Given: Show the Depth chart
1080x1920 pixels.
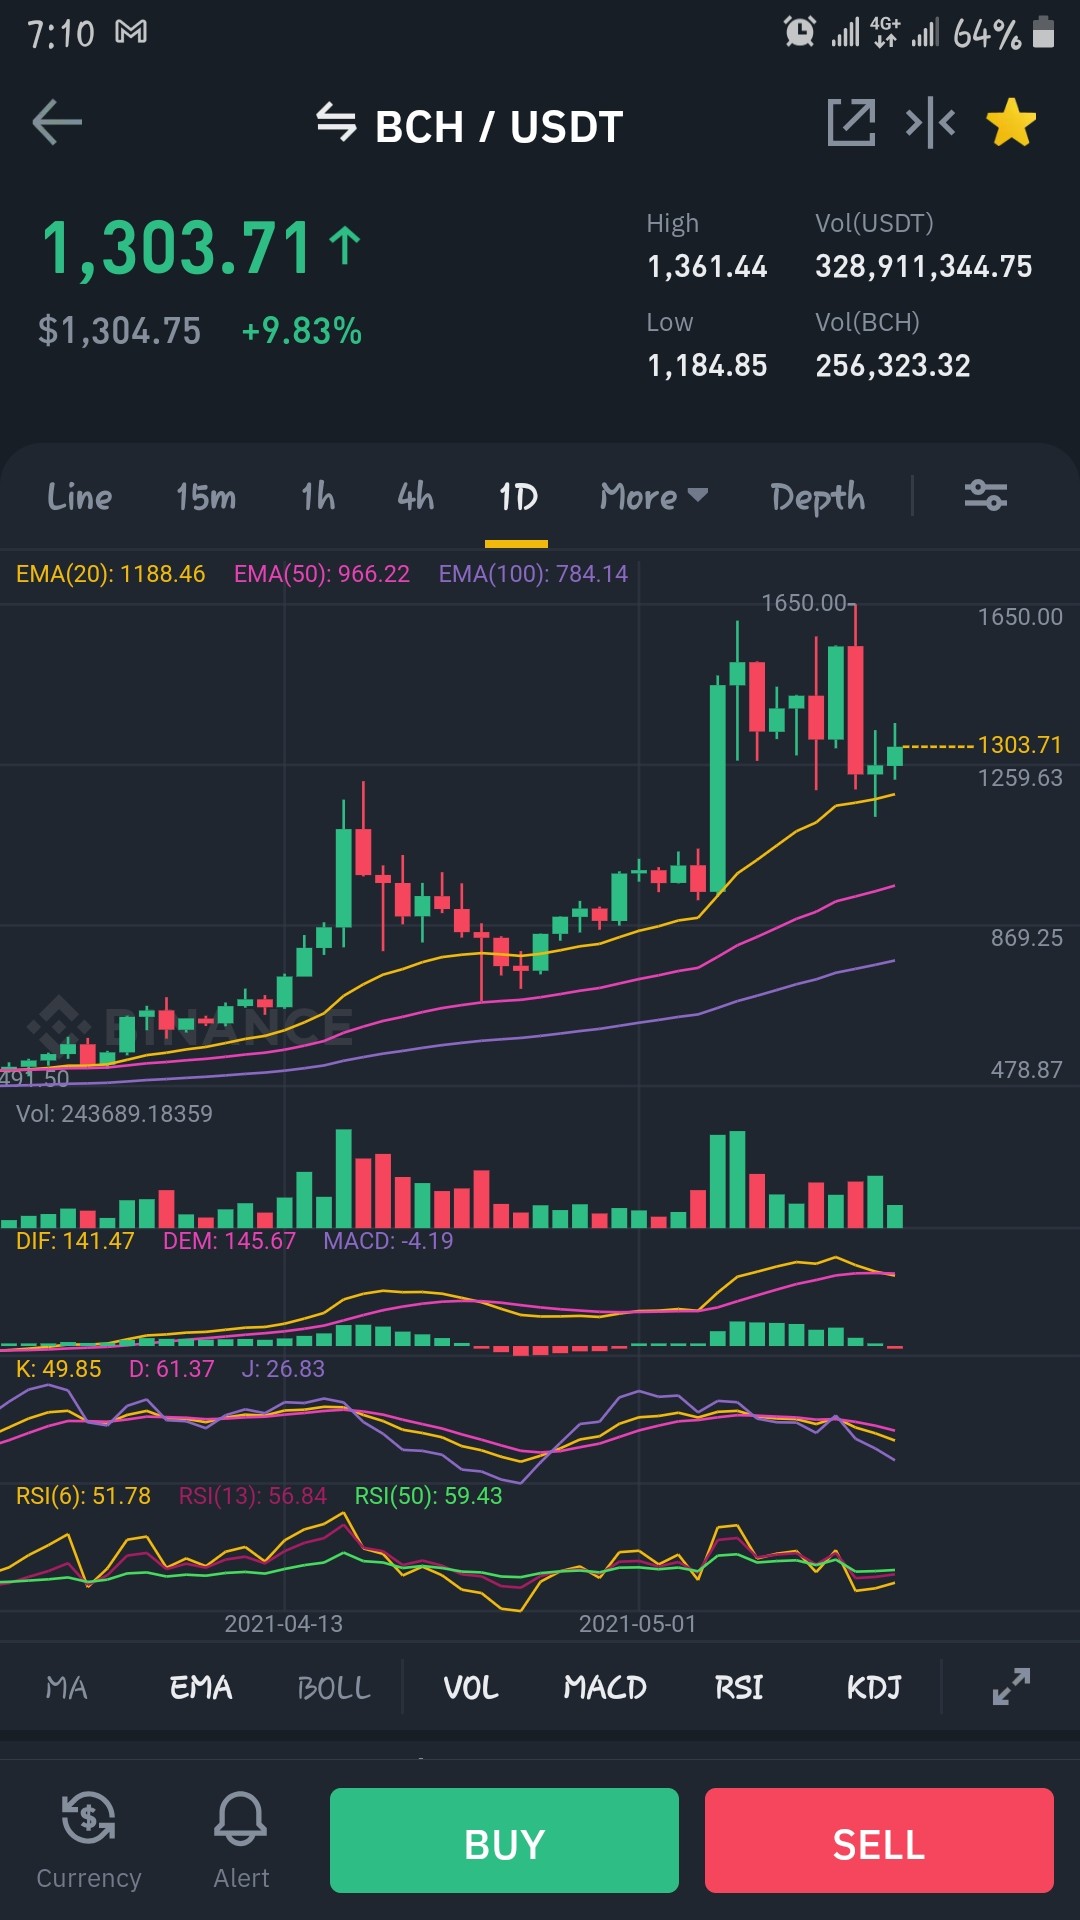Looking at the screenshot, I should [818, 497].
